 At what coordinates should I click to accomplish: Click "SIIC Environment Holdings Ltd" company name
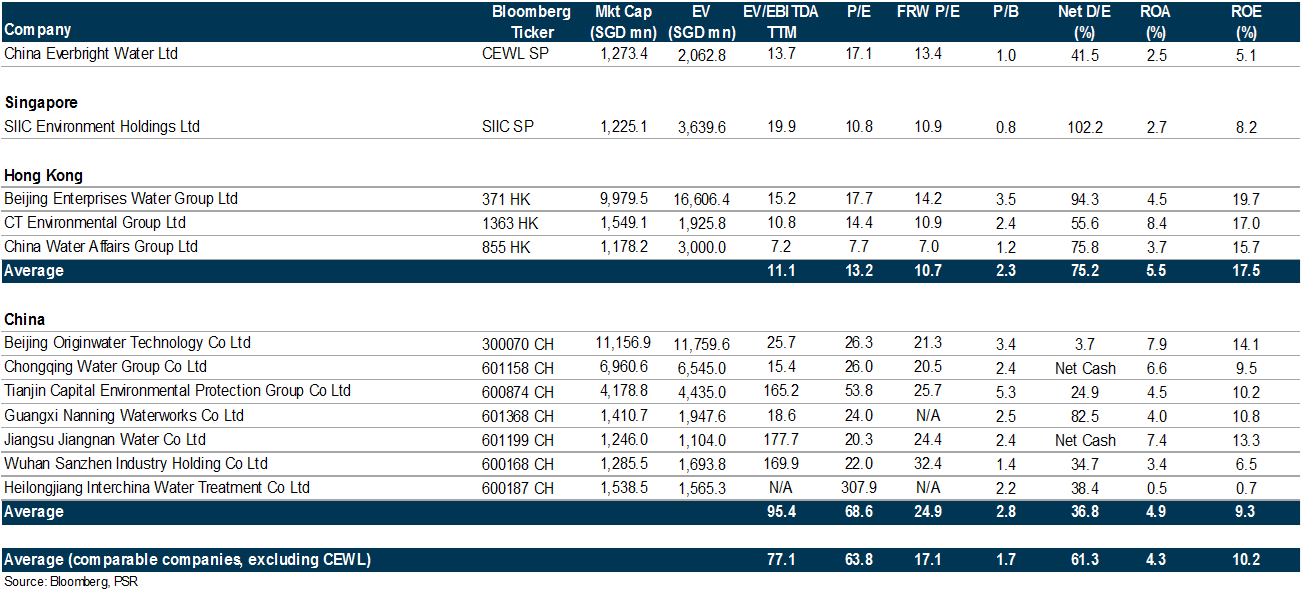pyautogui.click(x=102, y=126)
